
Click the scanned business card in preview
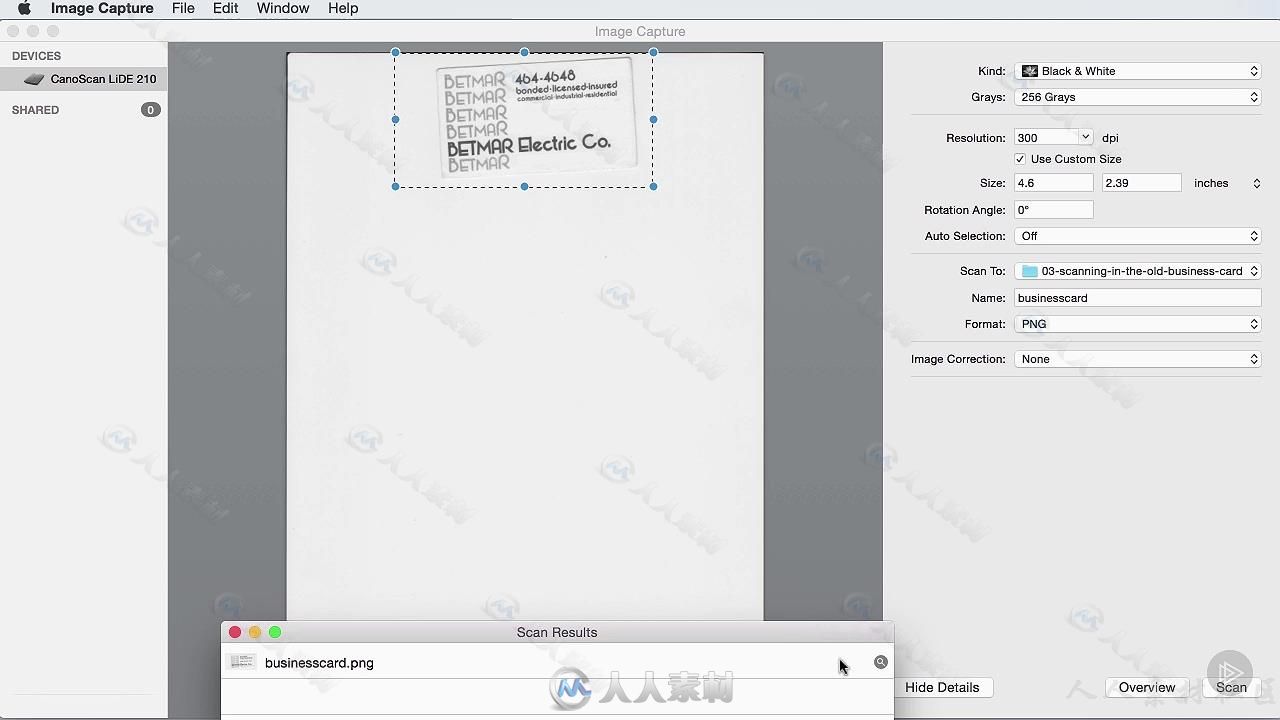535,118
